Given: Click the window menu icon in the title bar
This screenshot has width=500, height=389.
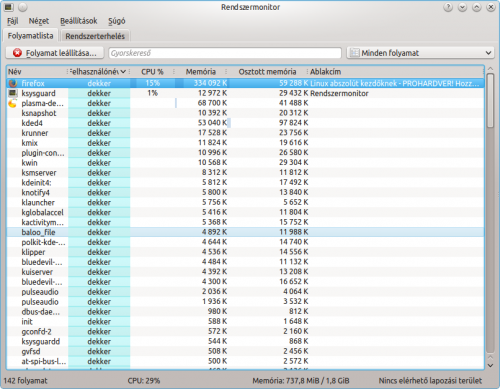Looking at the screenshot, I should [8, 7].
